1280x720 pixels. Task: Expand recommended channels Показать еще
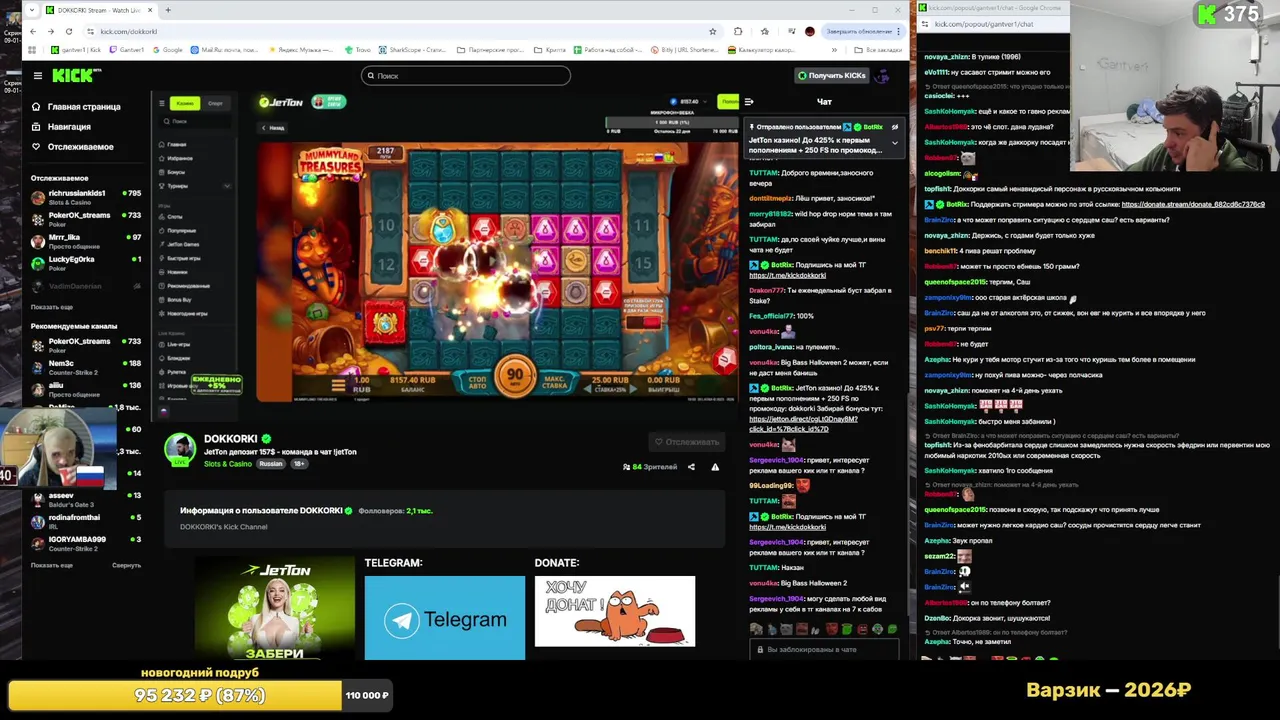51,565
